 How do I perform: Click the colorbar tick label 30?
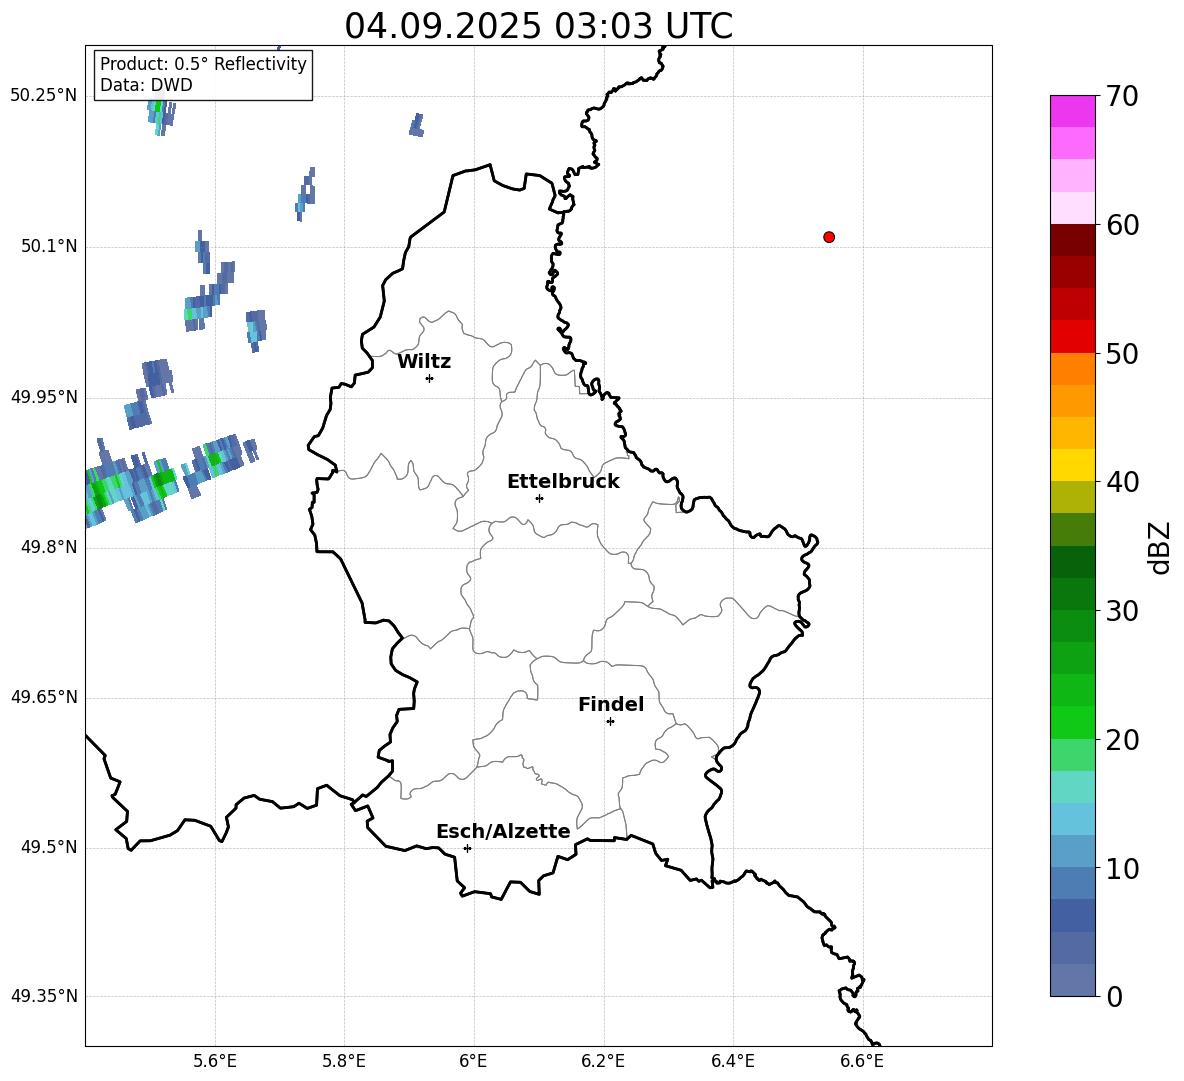tap(1122, 611)
